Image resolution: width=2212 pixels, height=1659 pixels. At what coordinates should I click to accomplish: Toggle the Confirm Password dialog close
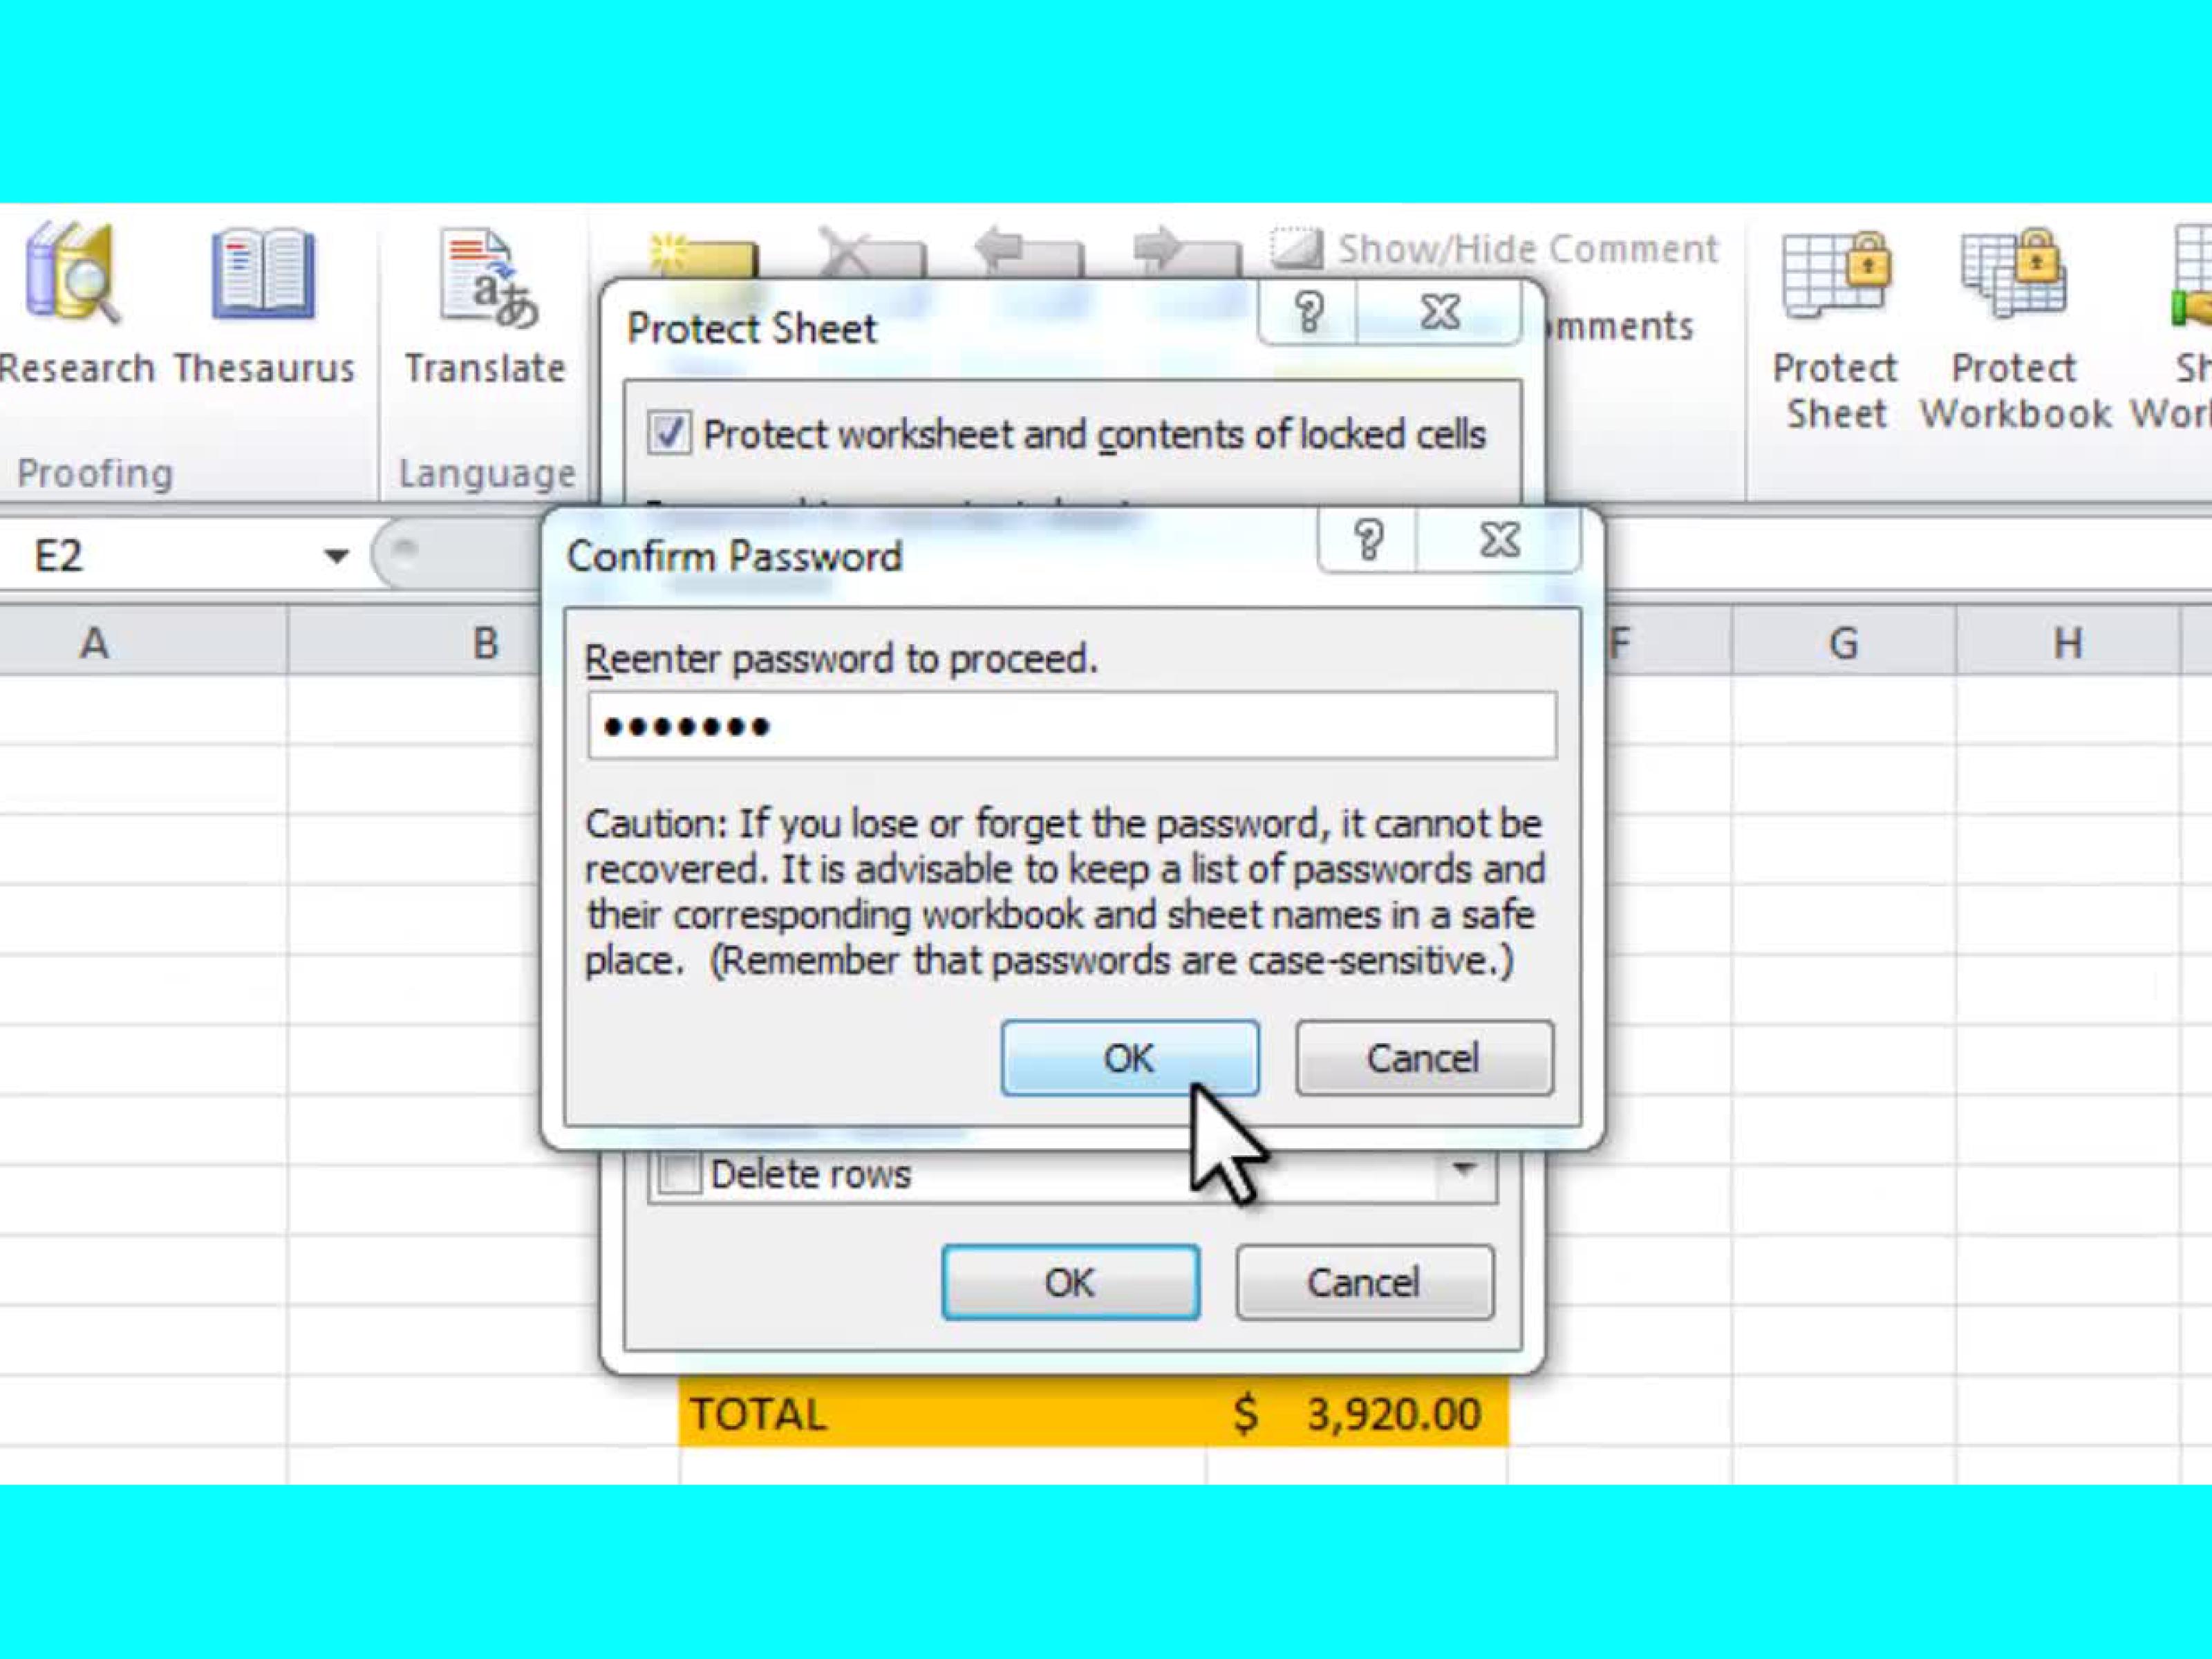[1498, 538]
